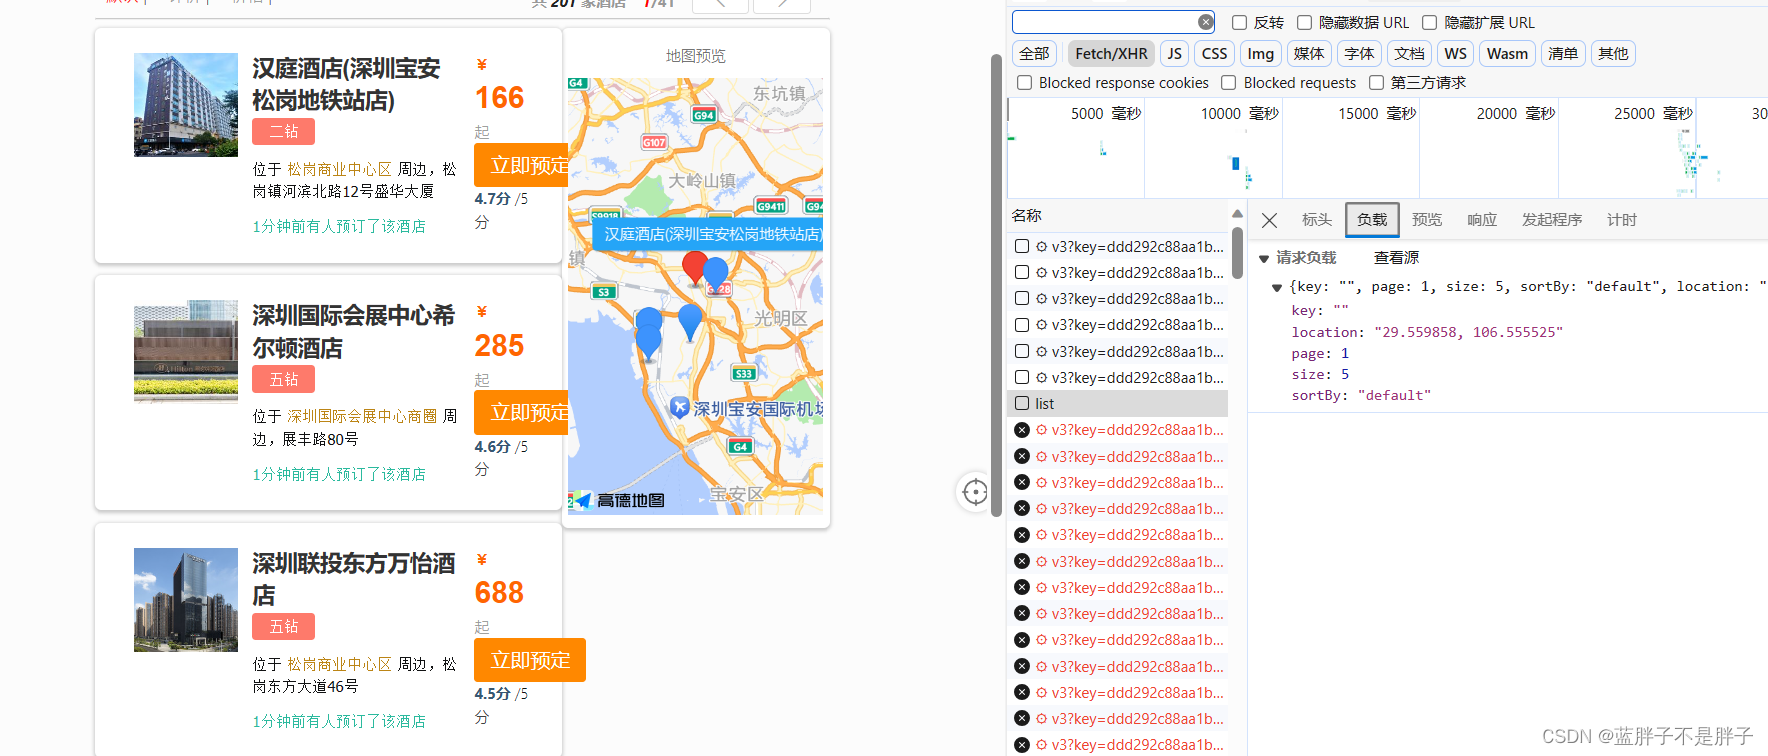The height and width of the screenshot is (756, 1768).
Task: Open the 发起程序 tab
Action: 1552,220
